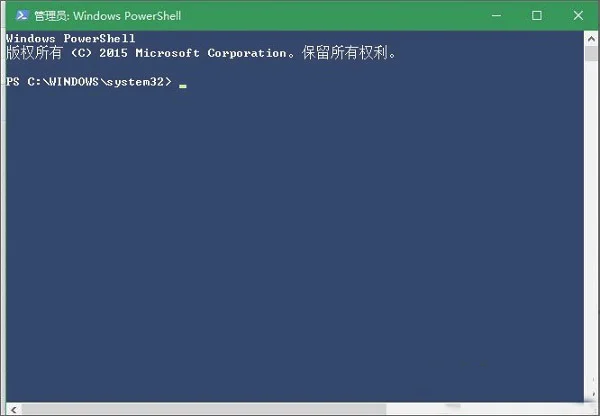
Task: Click the empty blue console area
Action: [x=295, y=245]
